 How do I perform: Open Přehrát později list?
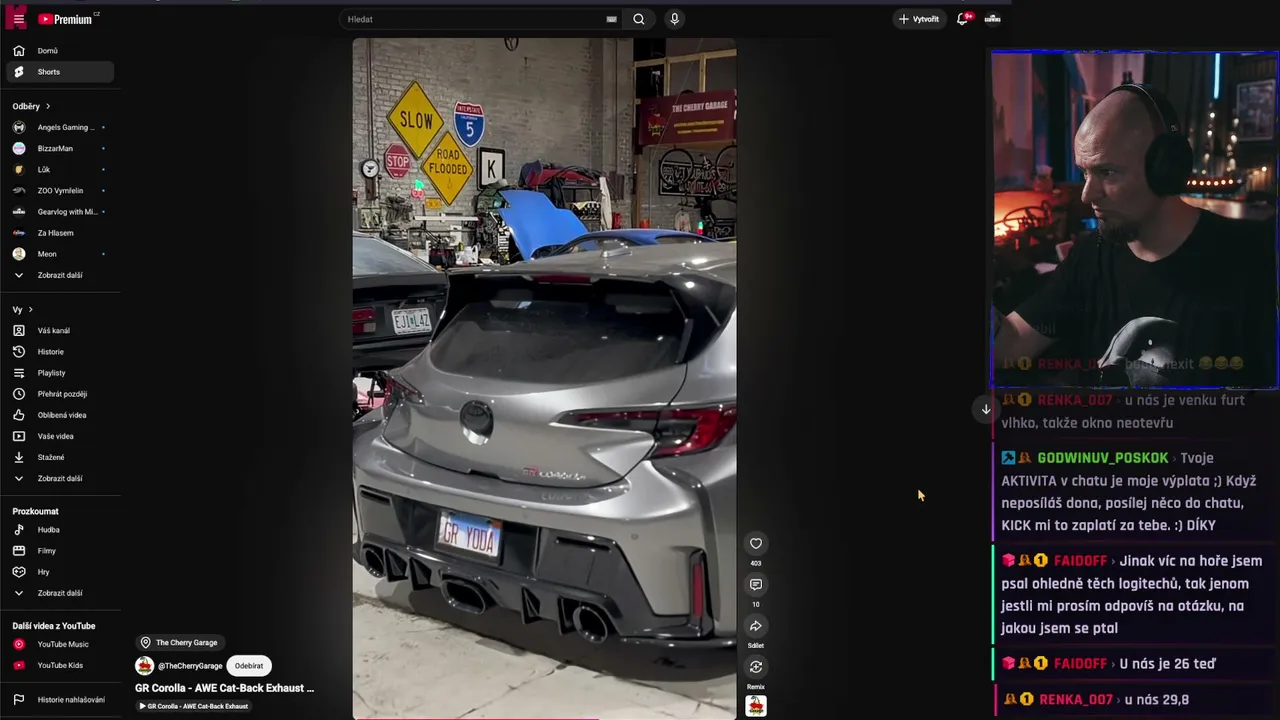click(60, 394)
